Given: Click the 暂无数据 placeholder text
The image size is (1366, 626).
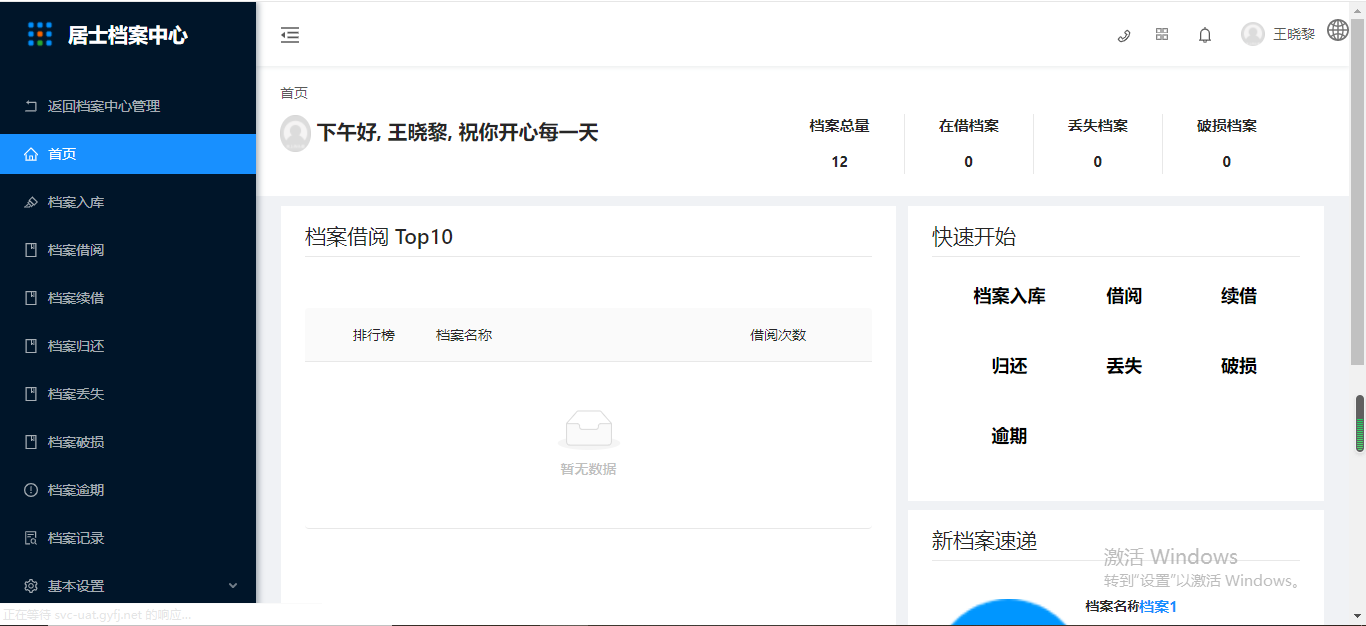Looking at the screenshot, I should (x=588, y=469).
